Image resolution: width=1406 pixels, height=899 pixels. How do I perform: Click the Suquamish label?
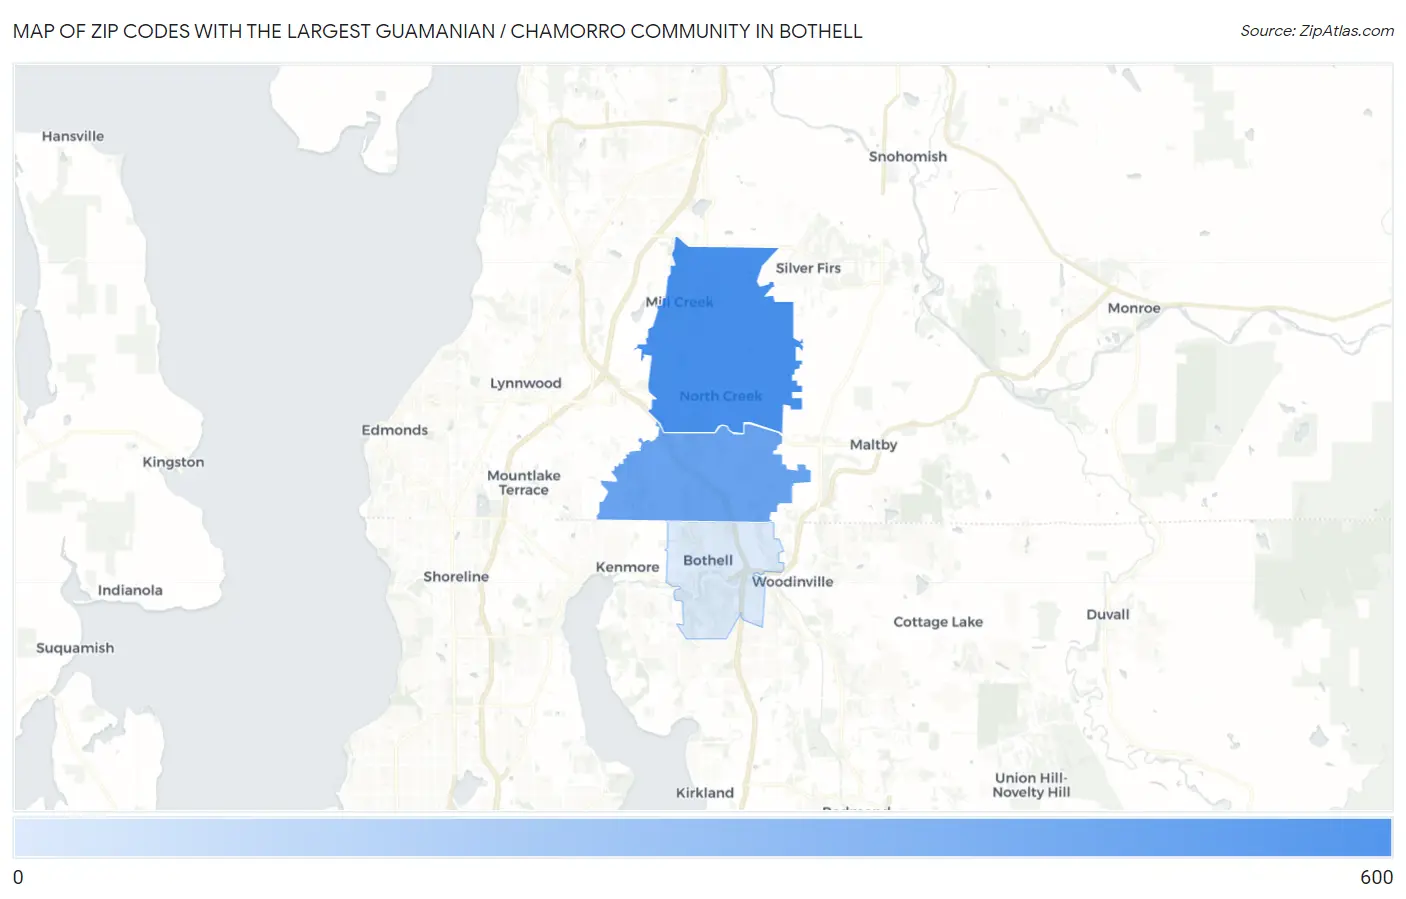click(x=75, y=648)
